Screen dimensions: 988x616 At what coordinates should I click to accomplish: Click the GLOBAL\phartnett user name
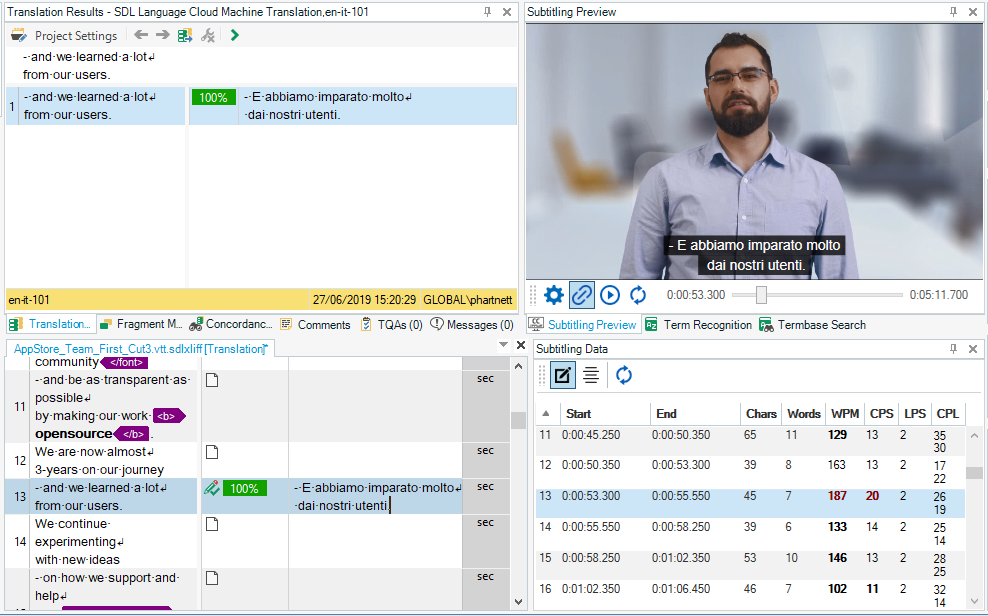point(468,300)
